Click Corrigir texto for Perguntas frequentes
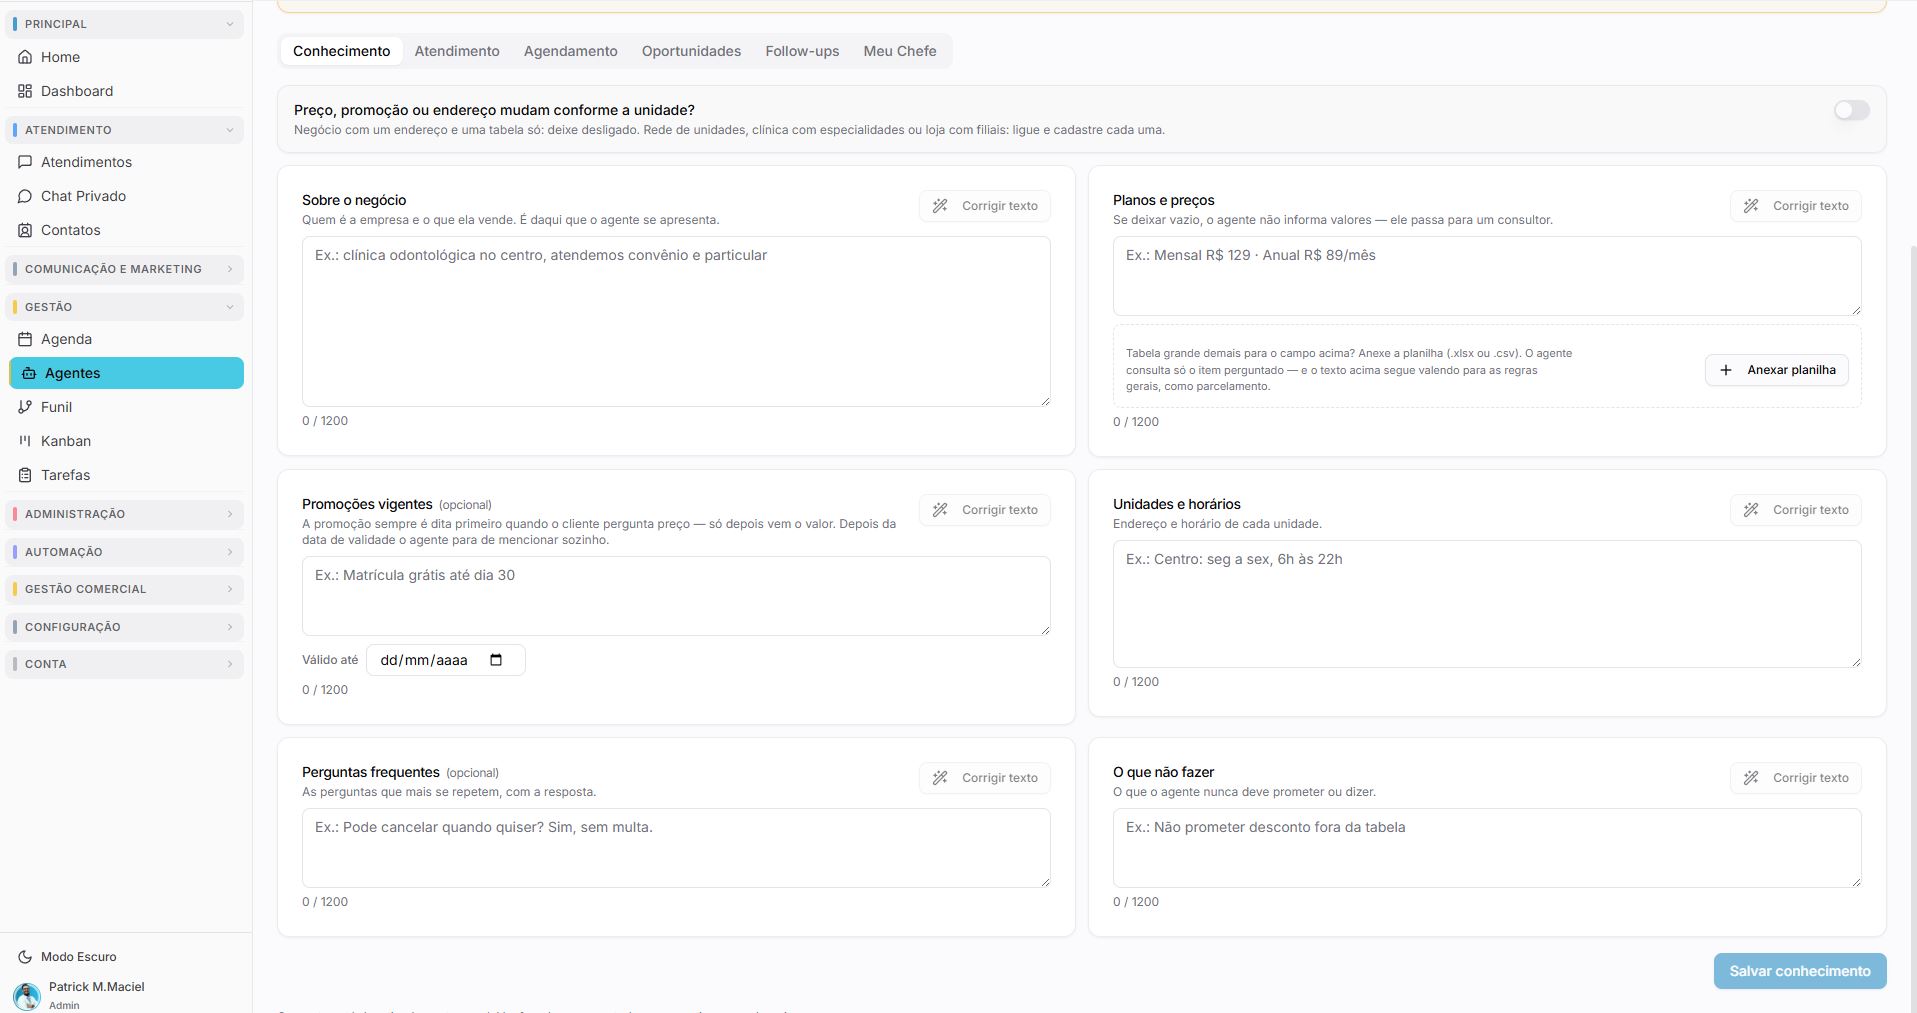Screen dimensions: 1917x1013 985,778
